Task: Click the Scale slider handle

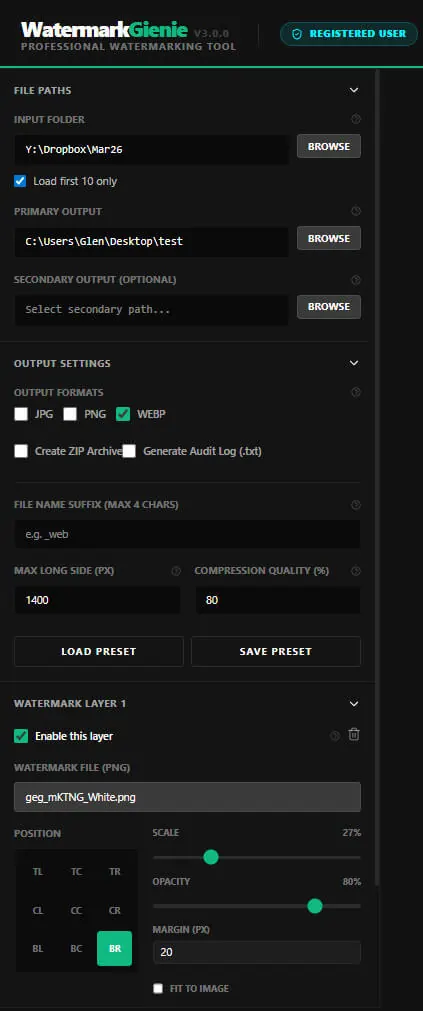Action: 211,857
